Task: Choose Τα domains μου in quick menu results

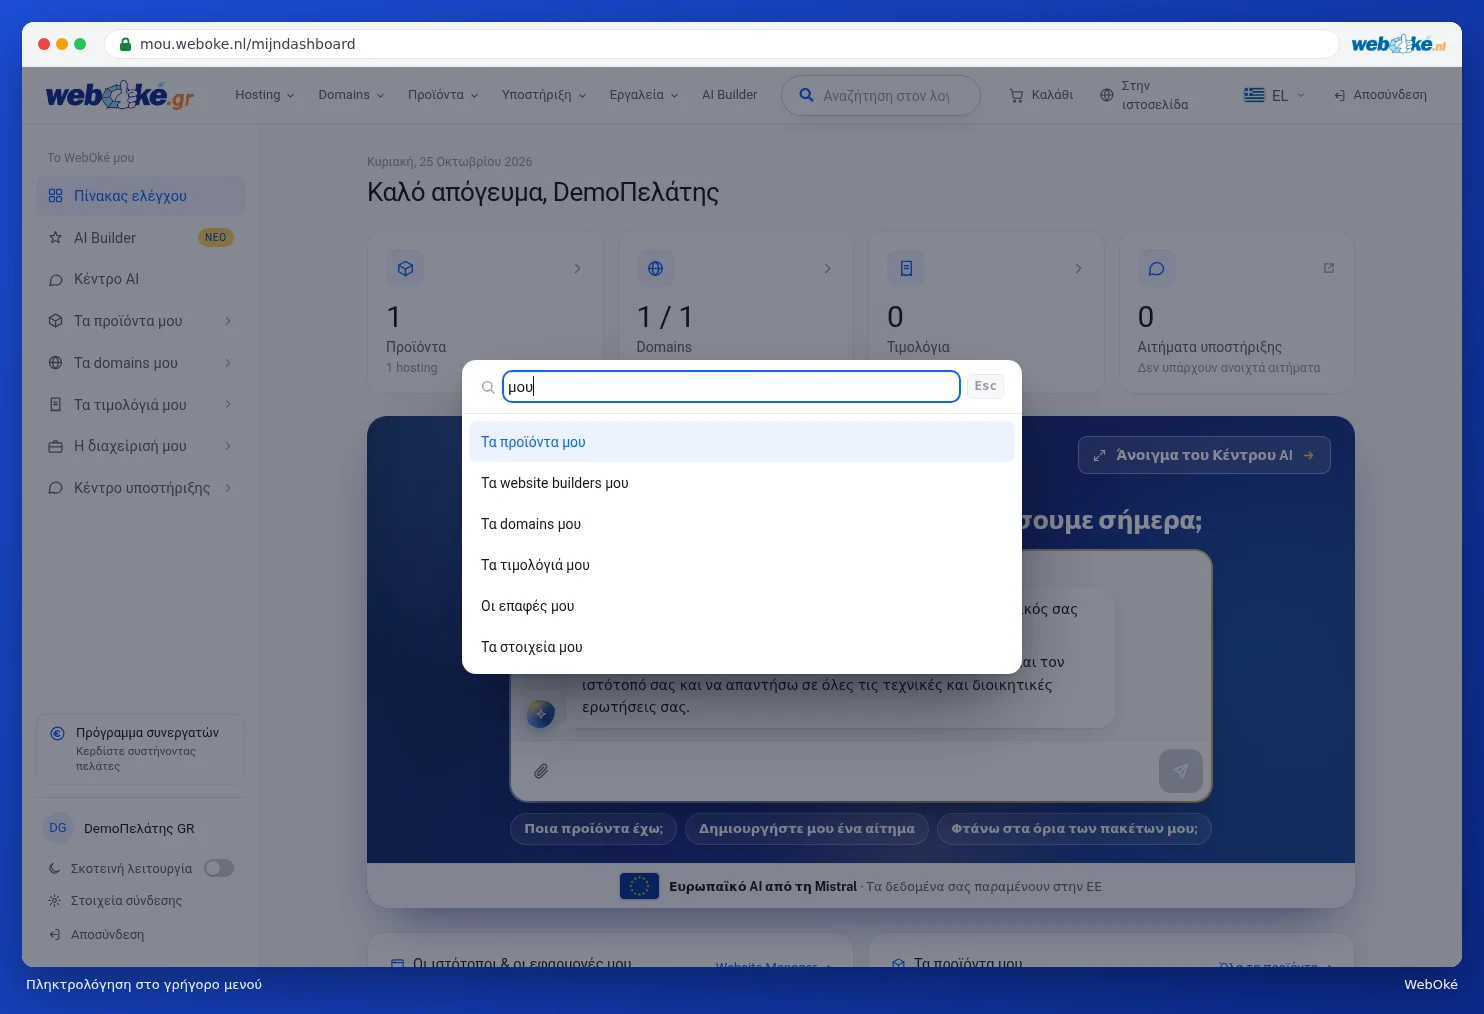Action: point(742,524)
